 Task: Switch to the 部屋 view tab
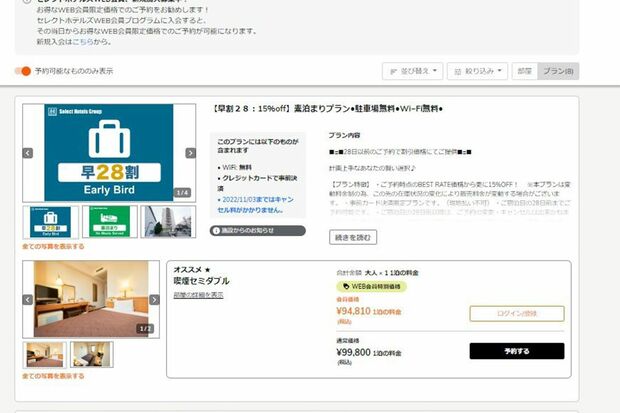coord(524,71)
